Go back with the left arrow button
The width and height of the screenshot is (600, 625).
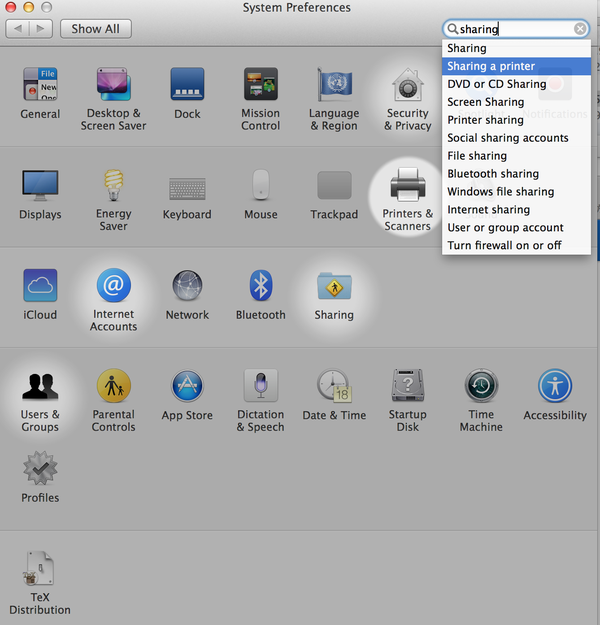[18, 29]
